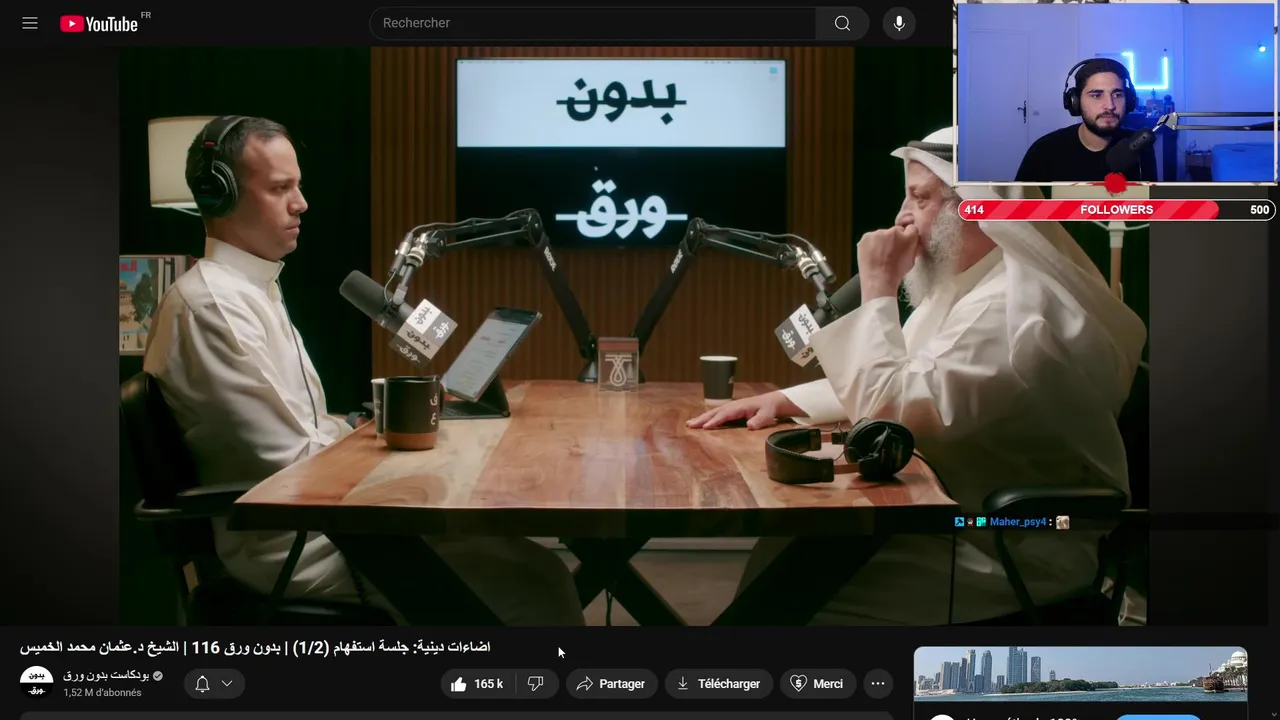The image size is (1280, 720).
Task: Send a Super Thanks with Merci
Action: (817, 684)
